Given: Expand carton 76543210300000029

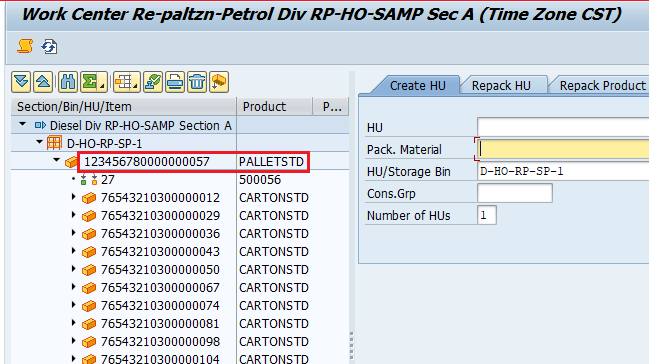Looking at the screenshot, I should [74, 215].
